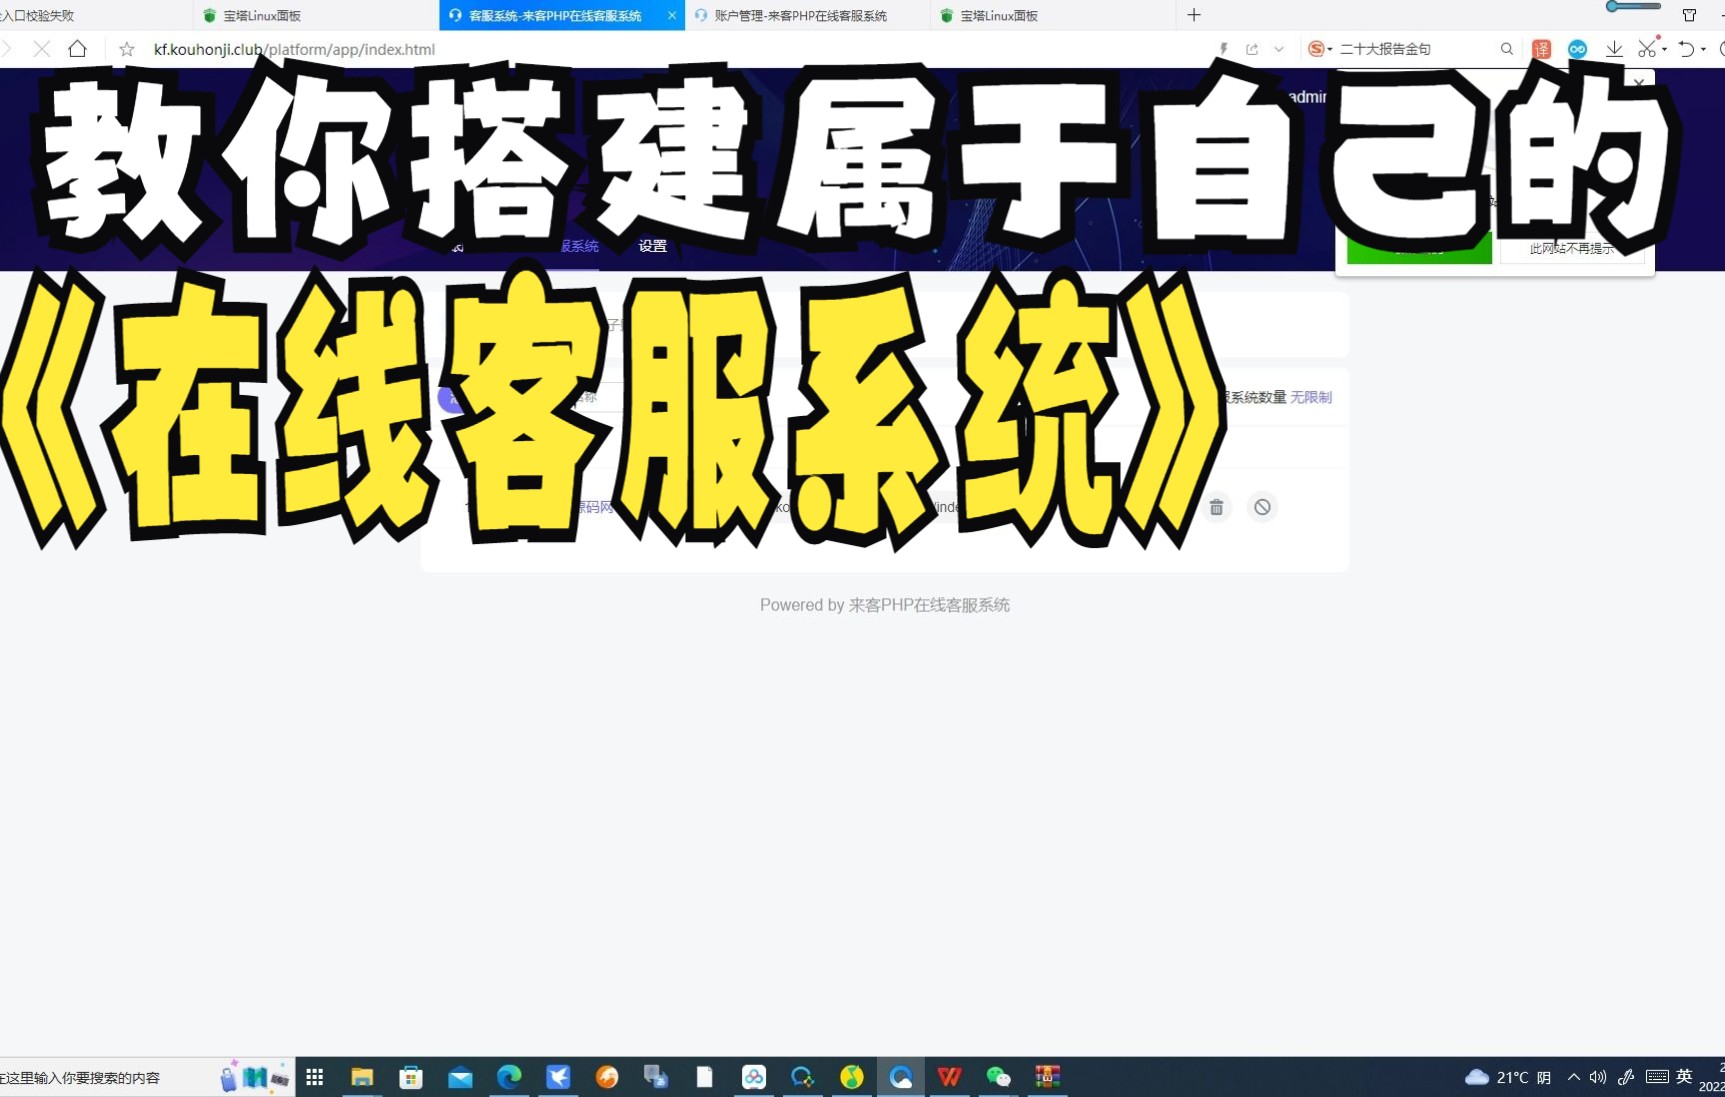Click the circle-slash disable icon

(x=1262, y=507)
